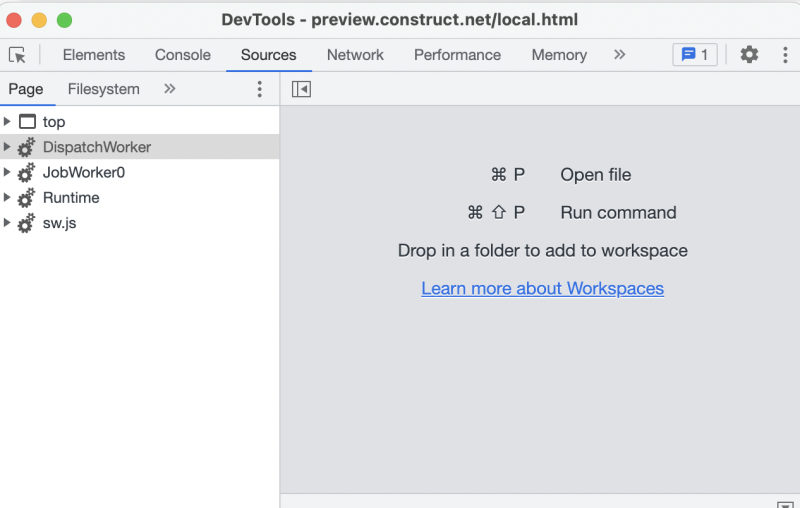This screenshot has height=508, width=800.
Task: Expand the Runtime worker node
Action: coord(7,197)
